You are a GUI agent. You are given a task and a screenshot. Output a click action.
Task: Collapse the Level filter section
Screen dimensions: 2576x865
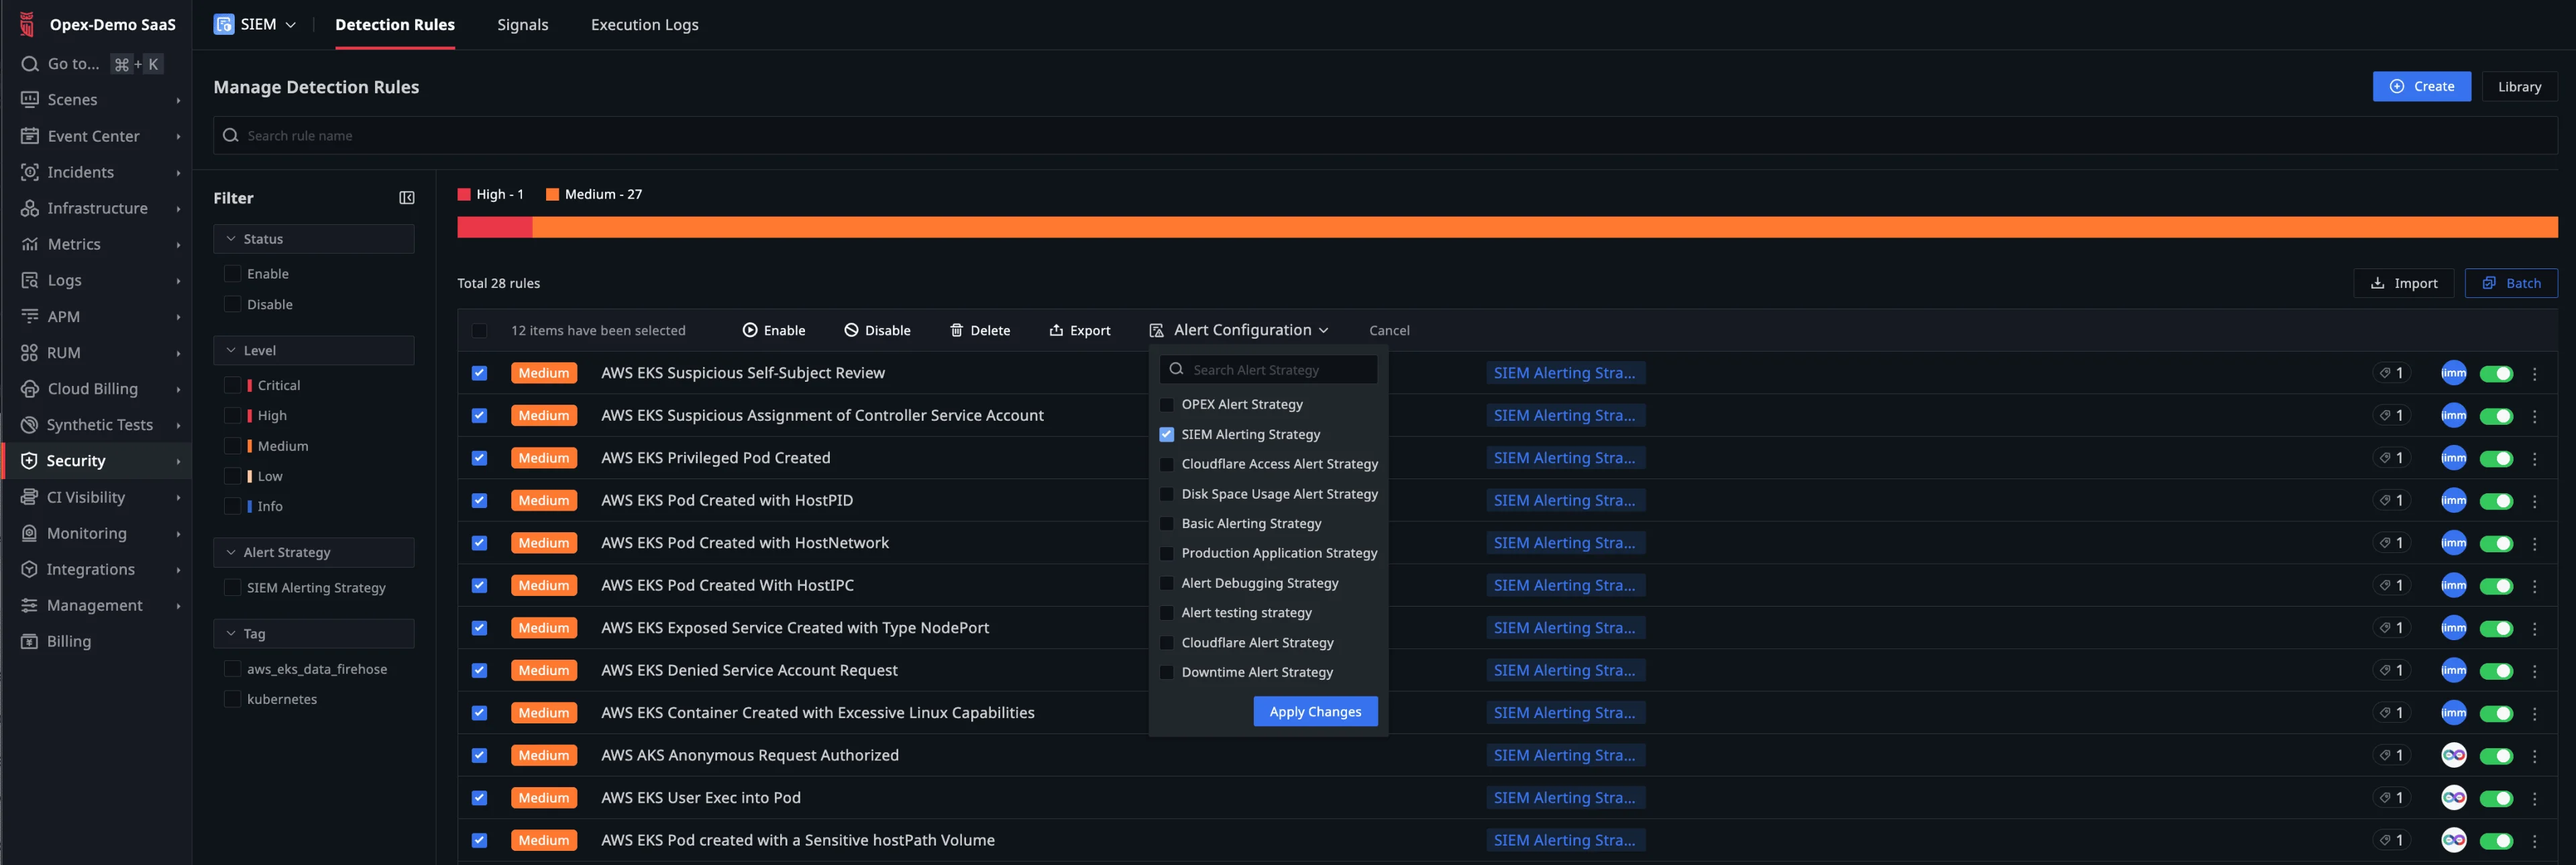231,350
